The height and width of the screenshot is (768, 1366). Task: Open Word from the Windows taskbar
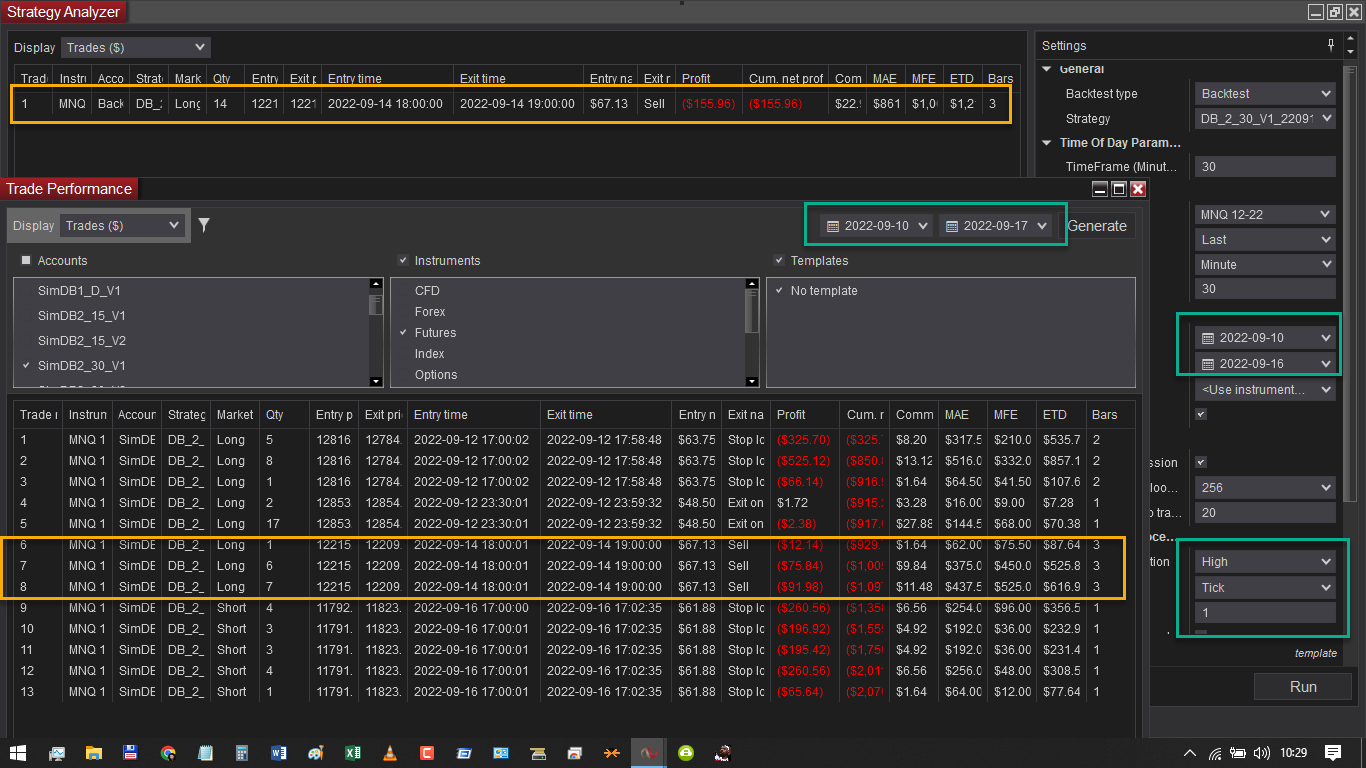point(279,753)
